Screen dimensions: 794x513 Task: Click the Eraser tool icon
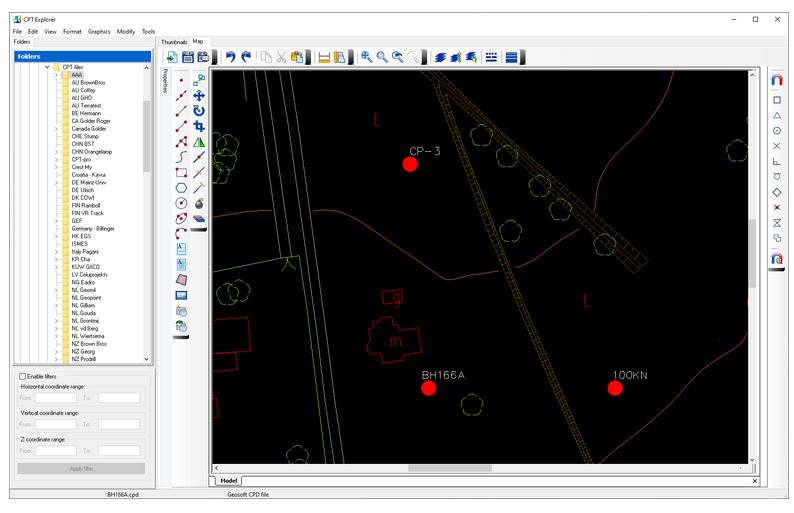(x=198, y=217)
